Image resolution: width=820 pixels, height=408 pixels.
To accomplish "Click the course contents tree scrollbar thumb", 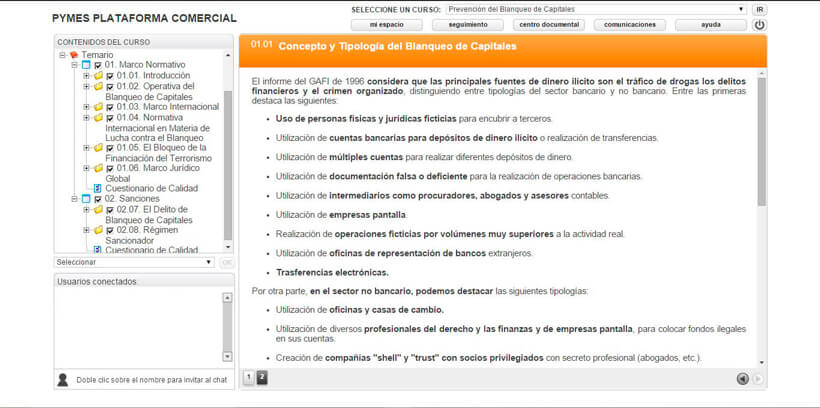I will pos(227,165).
